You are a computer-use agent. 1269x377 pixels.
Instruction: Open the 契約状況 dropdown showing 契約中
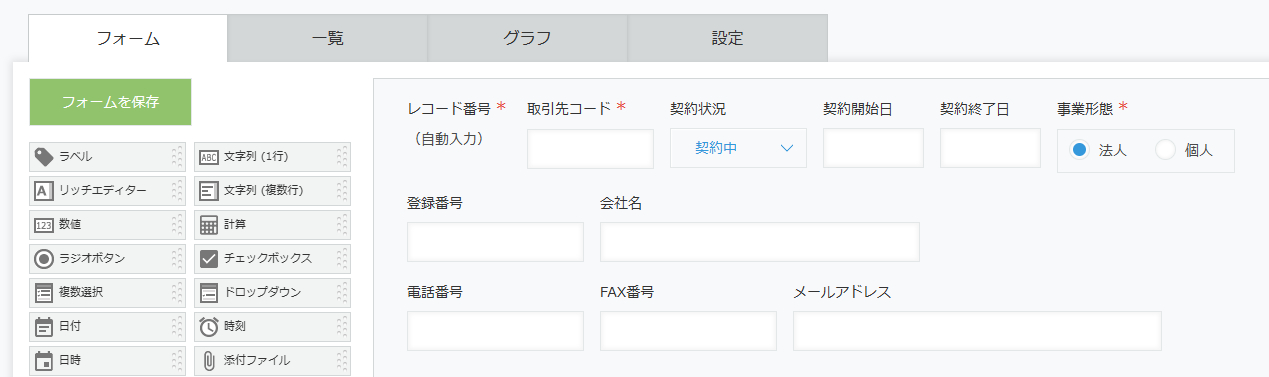pos(738,148)
